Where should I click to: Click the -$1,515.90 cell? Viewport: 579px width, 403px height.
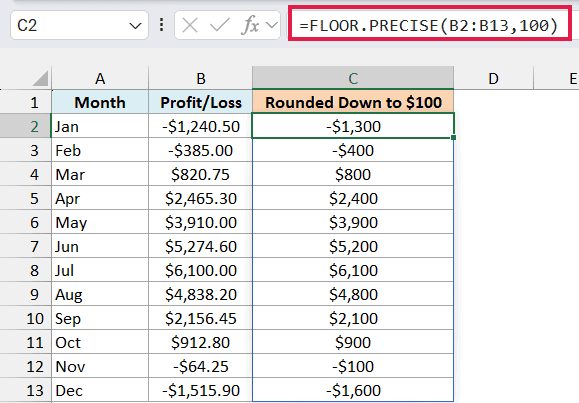201,390
